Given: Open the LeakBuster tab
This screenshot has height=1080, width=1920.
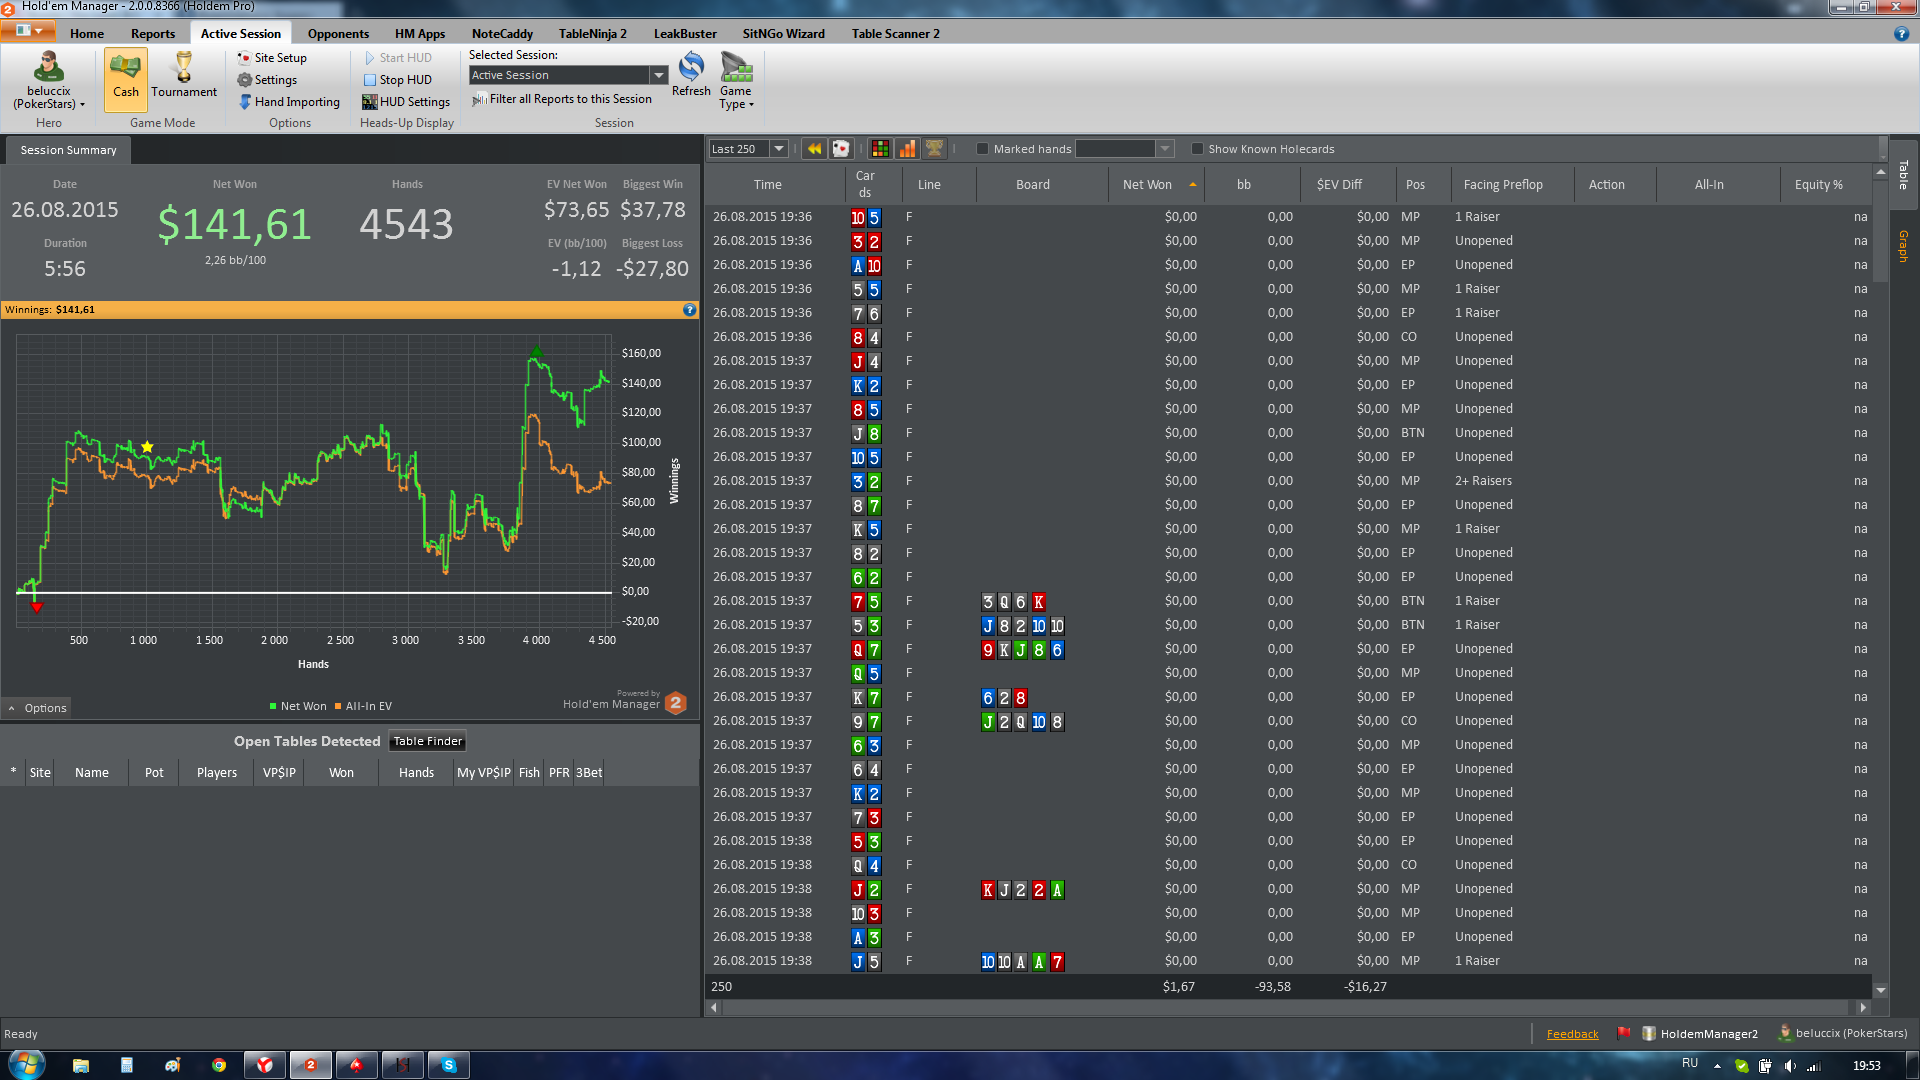Looking at the screenshot, I should coord(685,33).
